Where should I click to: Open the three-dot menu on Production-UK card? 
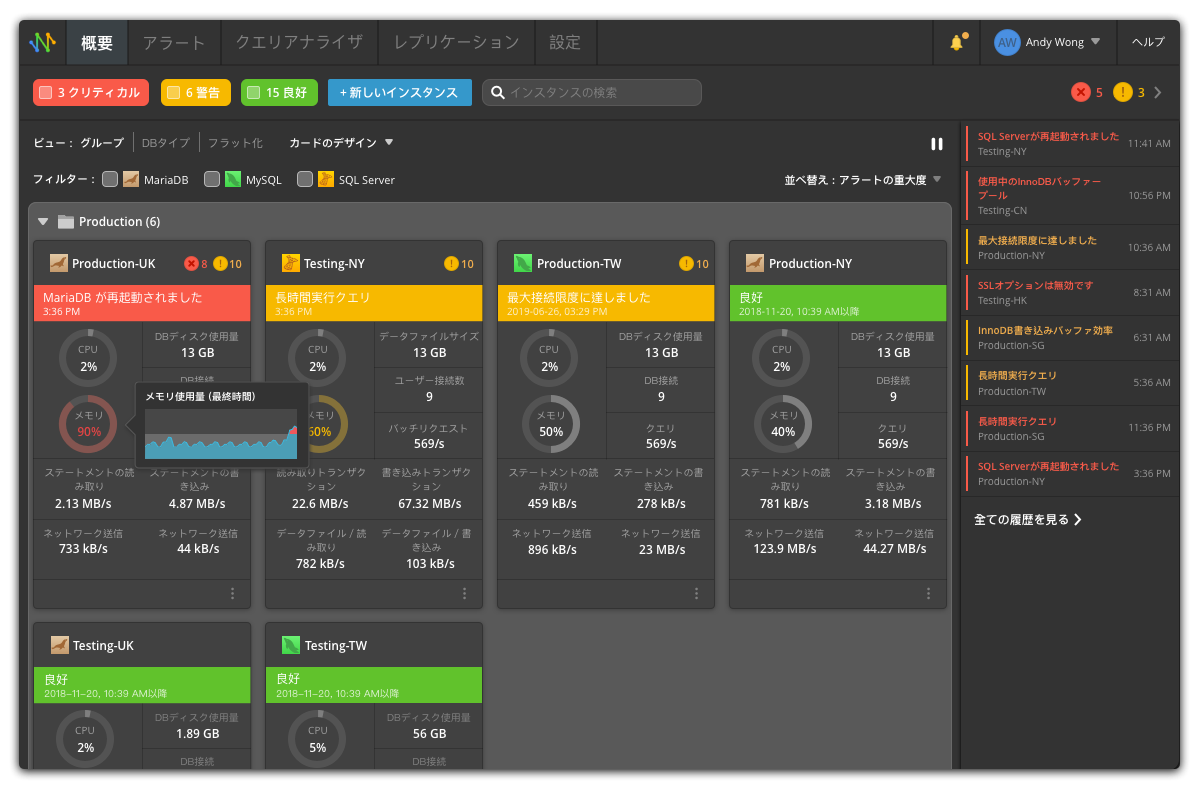click(233, 594)
